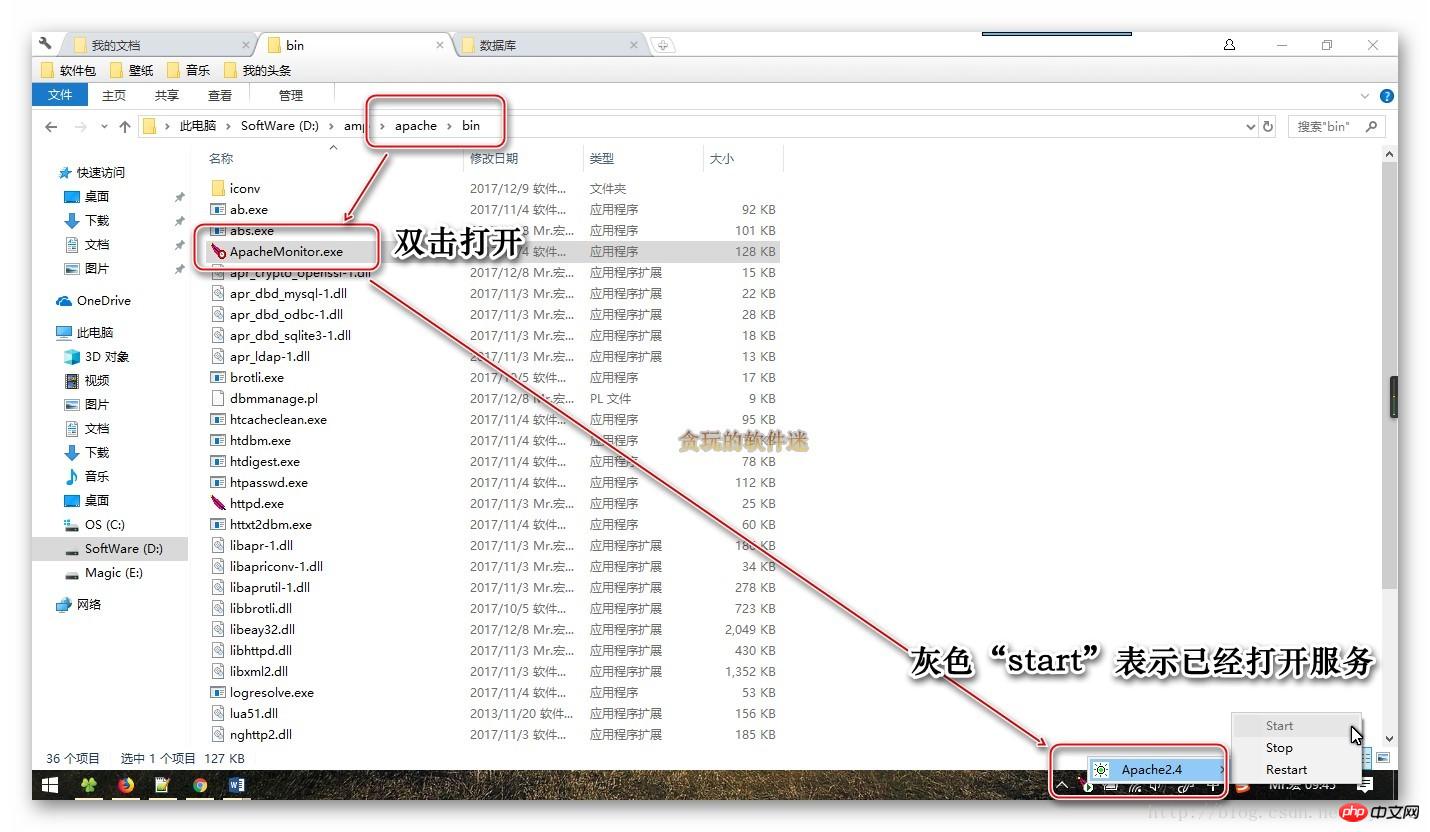Go up one folder level

point(125,126)
